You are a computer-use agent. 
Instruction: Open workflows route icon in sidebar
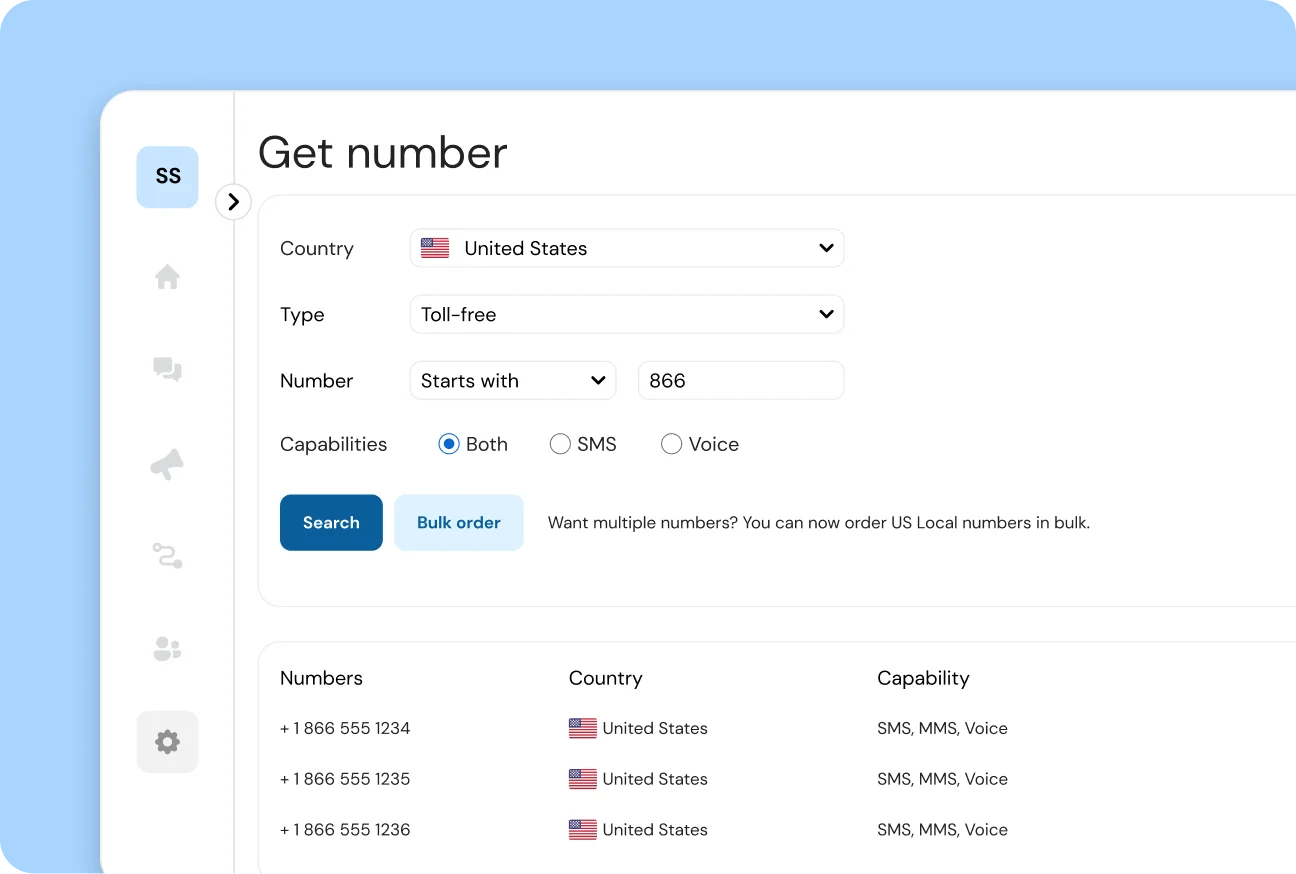point(167,555)
